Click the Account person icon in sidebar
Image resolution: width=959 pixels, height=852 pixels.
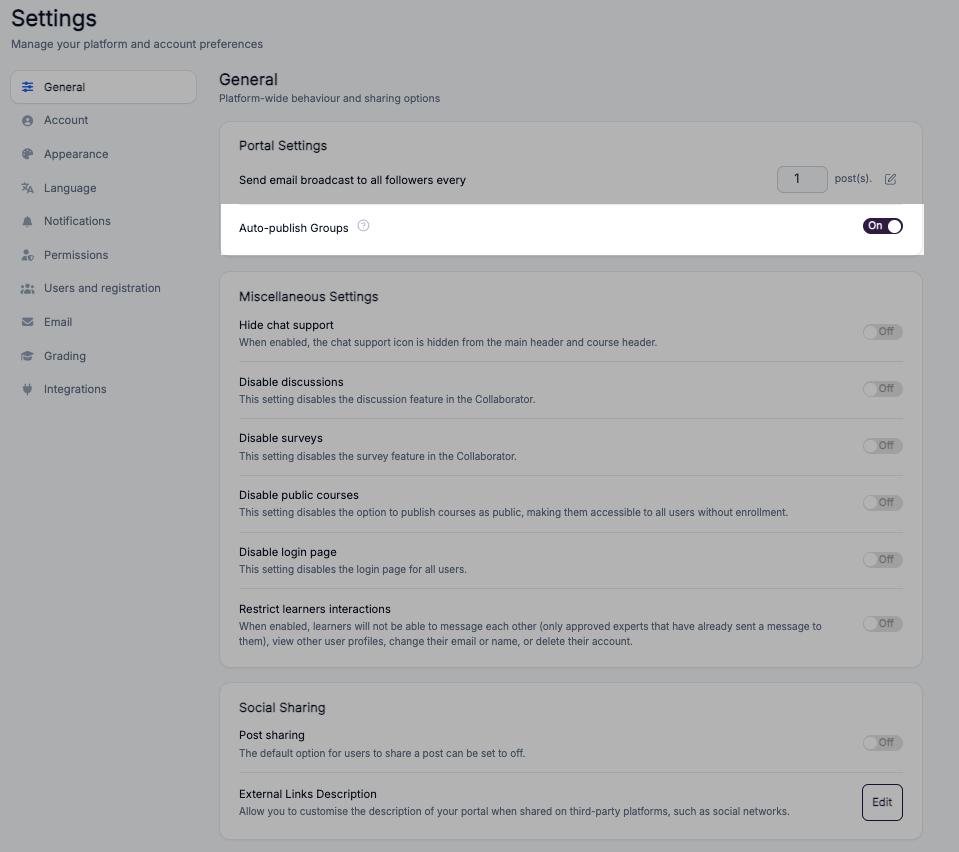pos(28,120)
